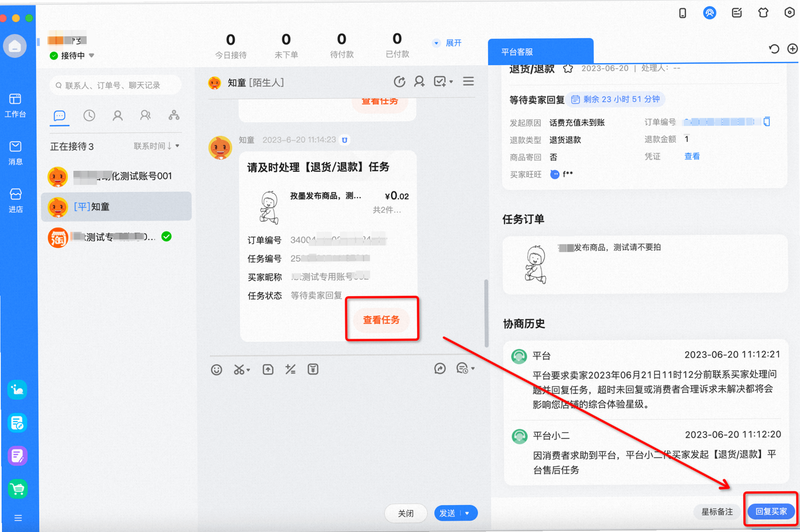
Task: Click the star icon beside 退货/退款
Action: (x=568, y=68)
